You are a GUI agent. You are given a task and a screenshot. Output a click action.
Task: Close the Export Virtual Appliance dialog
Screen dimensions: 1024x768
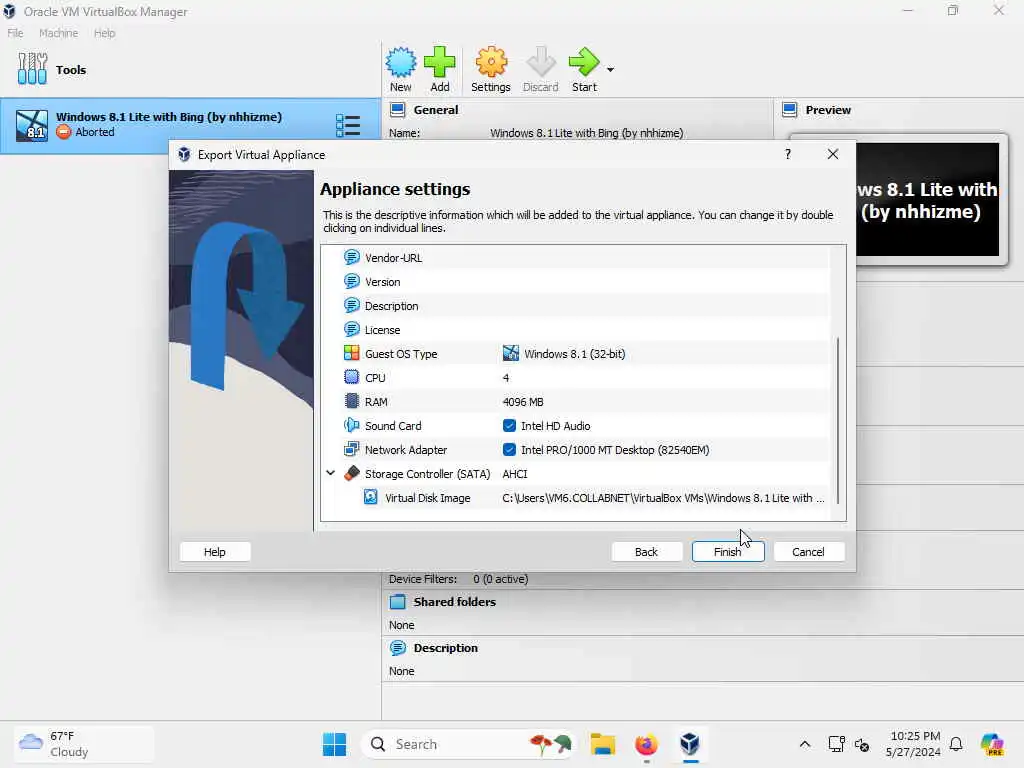point(833,154)
